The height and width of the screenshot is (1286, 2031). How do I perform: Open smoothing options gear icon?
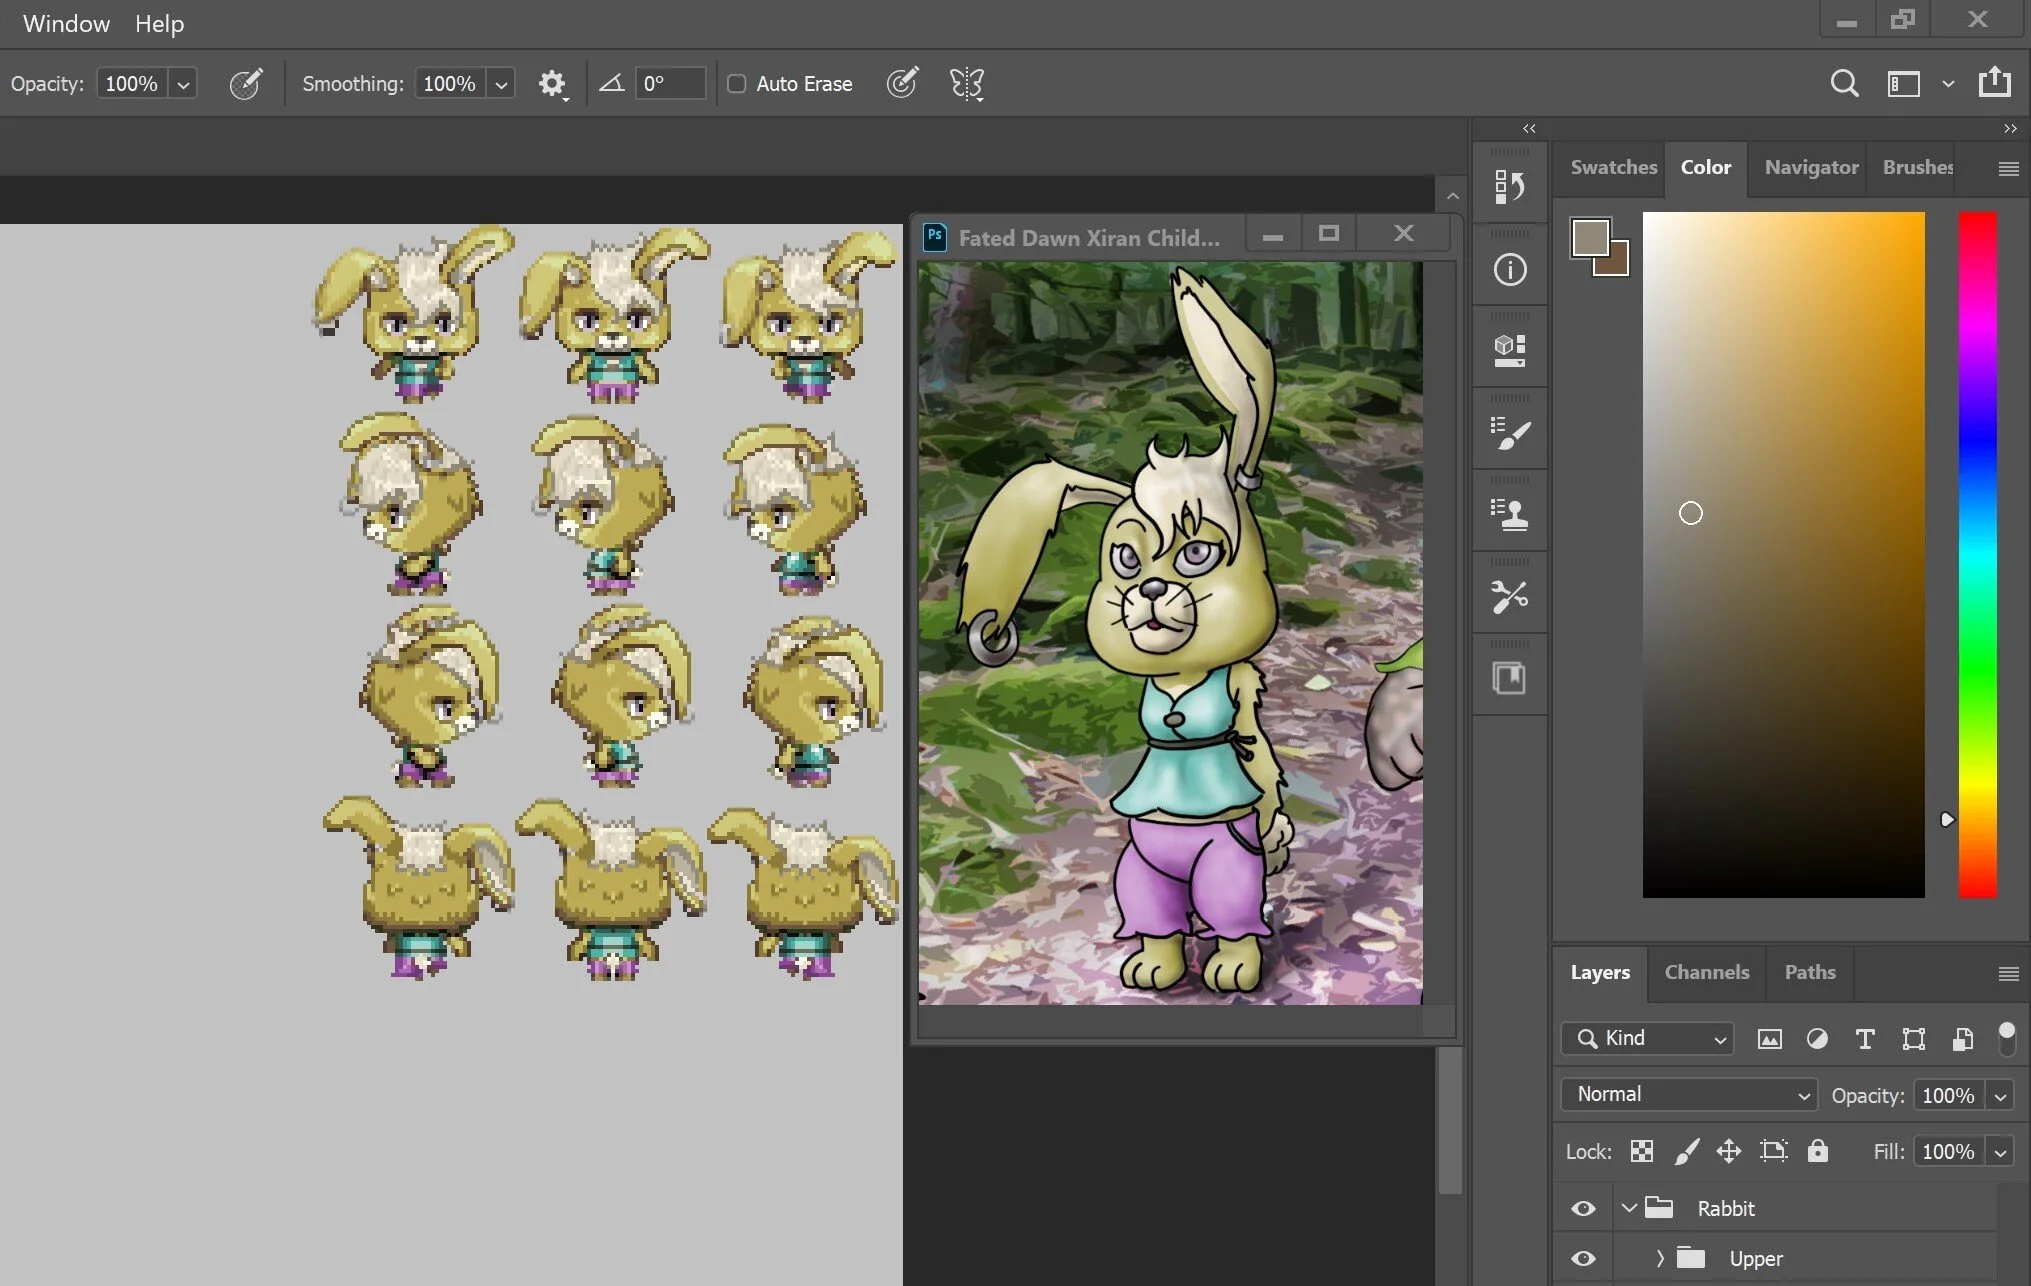pyautogui.click(x=552, y=84)
